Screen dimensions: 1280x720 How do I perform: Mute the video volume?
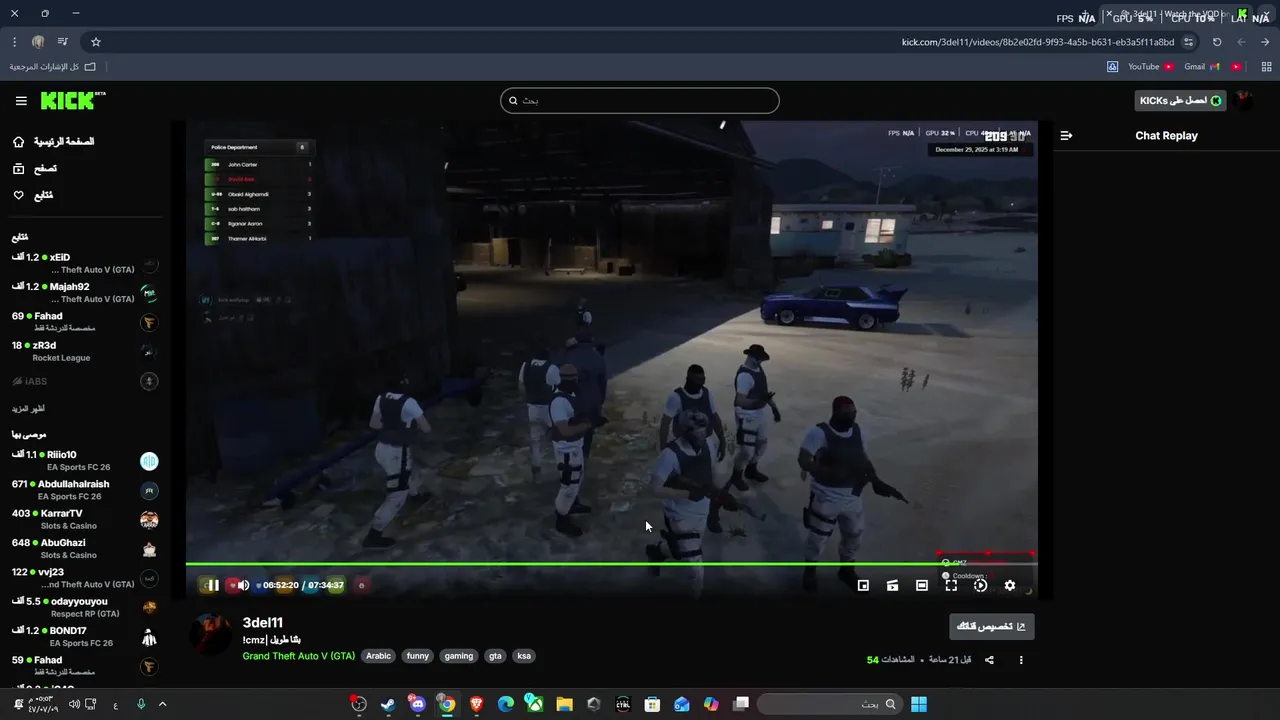243,586
